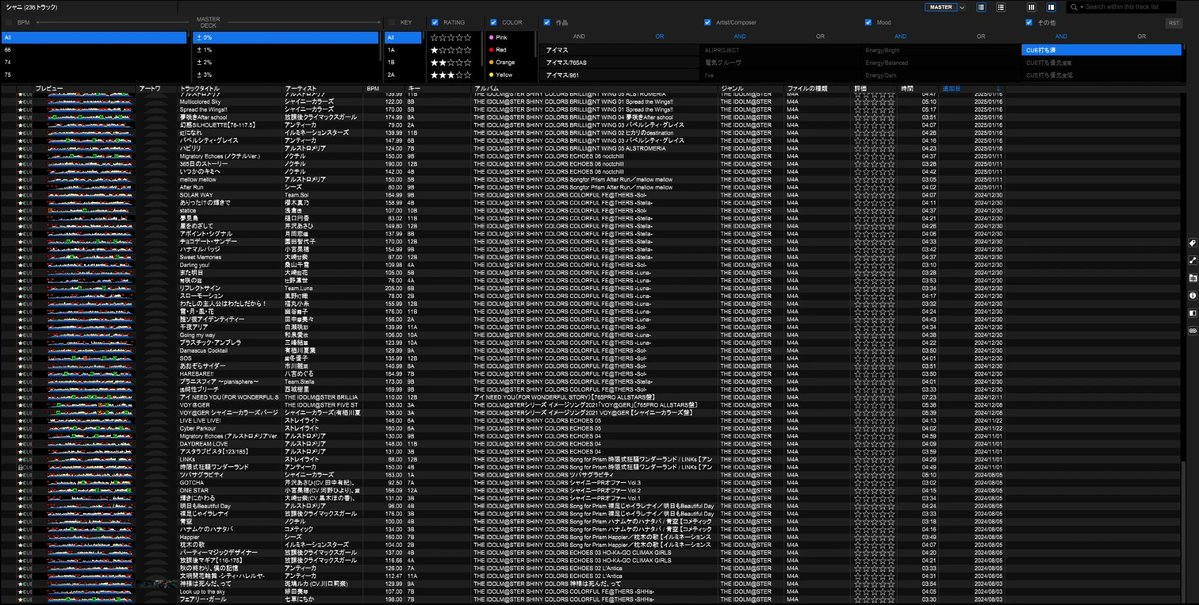
Task: Select AND under Artist/Composer
Action: pos(739,36)
